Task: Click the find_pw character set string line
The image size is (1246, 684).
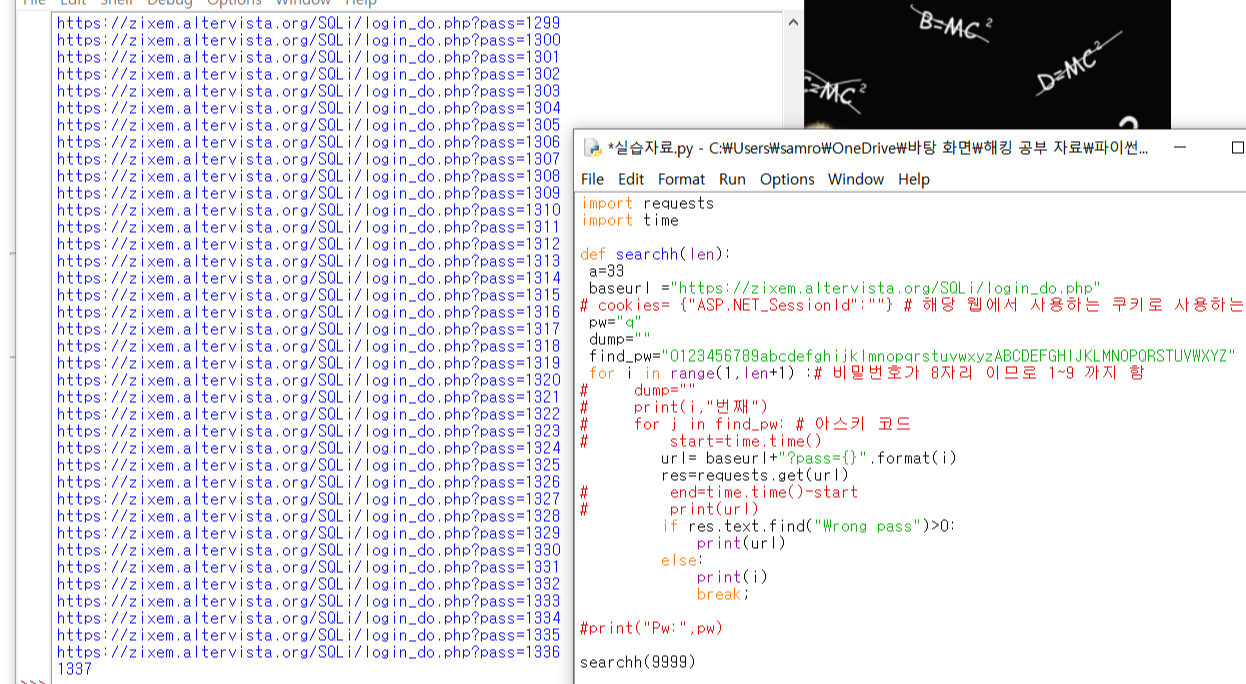Action: coord(913,356)
